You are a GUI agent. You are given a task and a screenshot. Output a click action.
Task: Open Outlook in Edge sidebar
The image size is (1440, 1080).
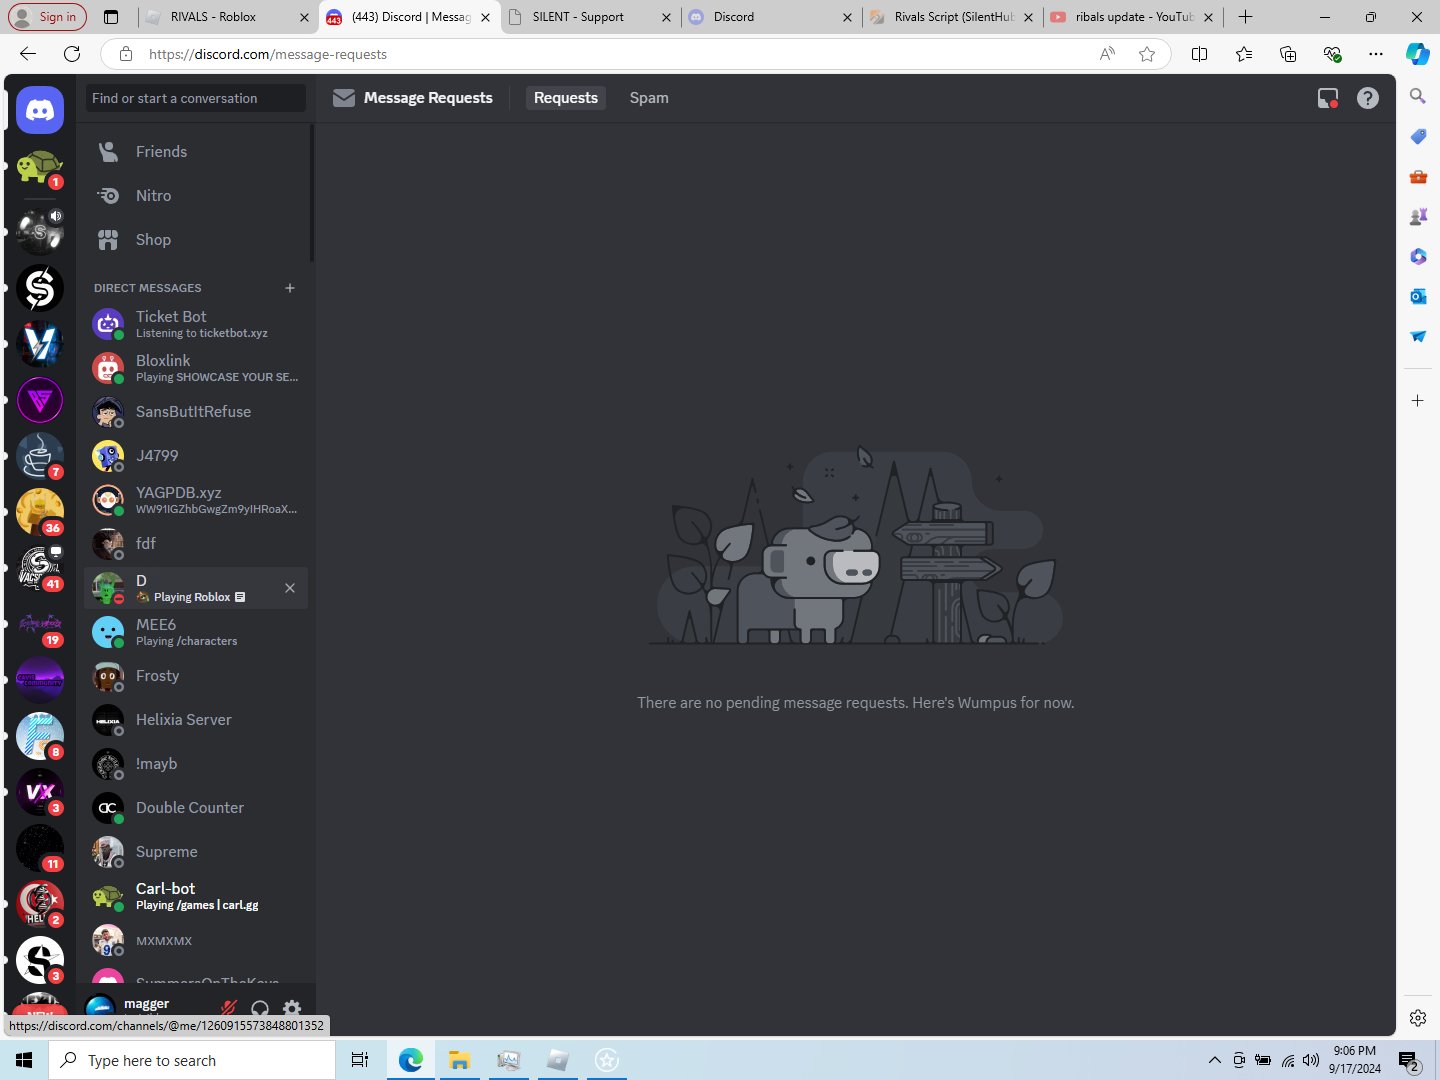[1418, 296]
